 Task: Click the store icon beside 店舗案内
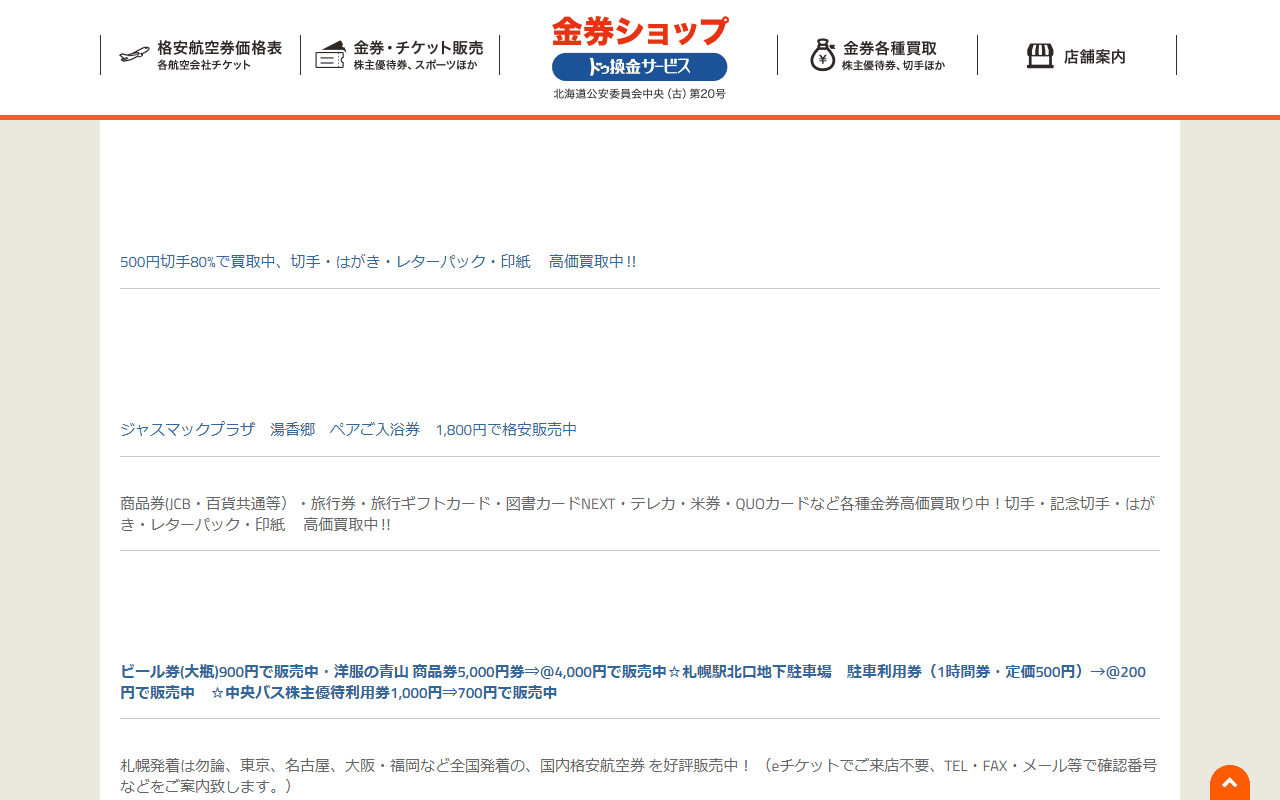click(1040, 56)
